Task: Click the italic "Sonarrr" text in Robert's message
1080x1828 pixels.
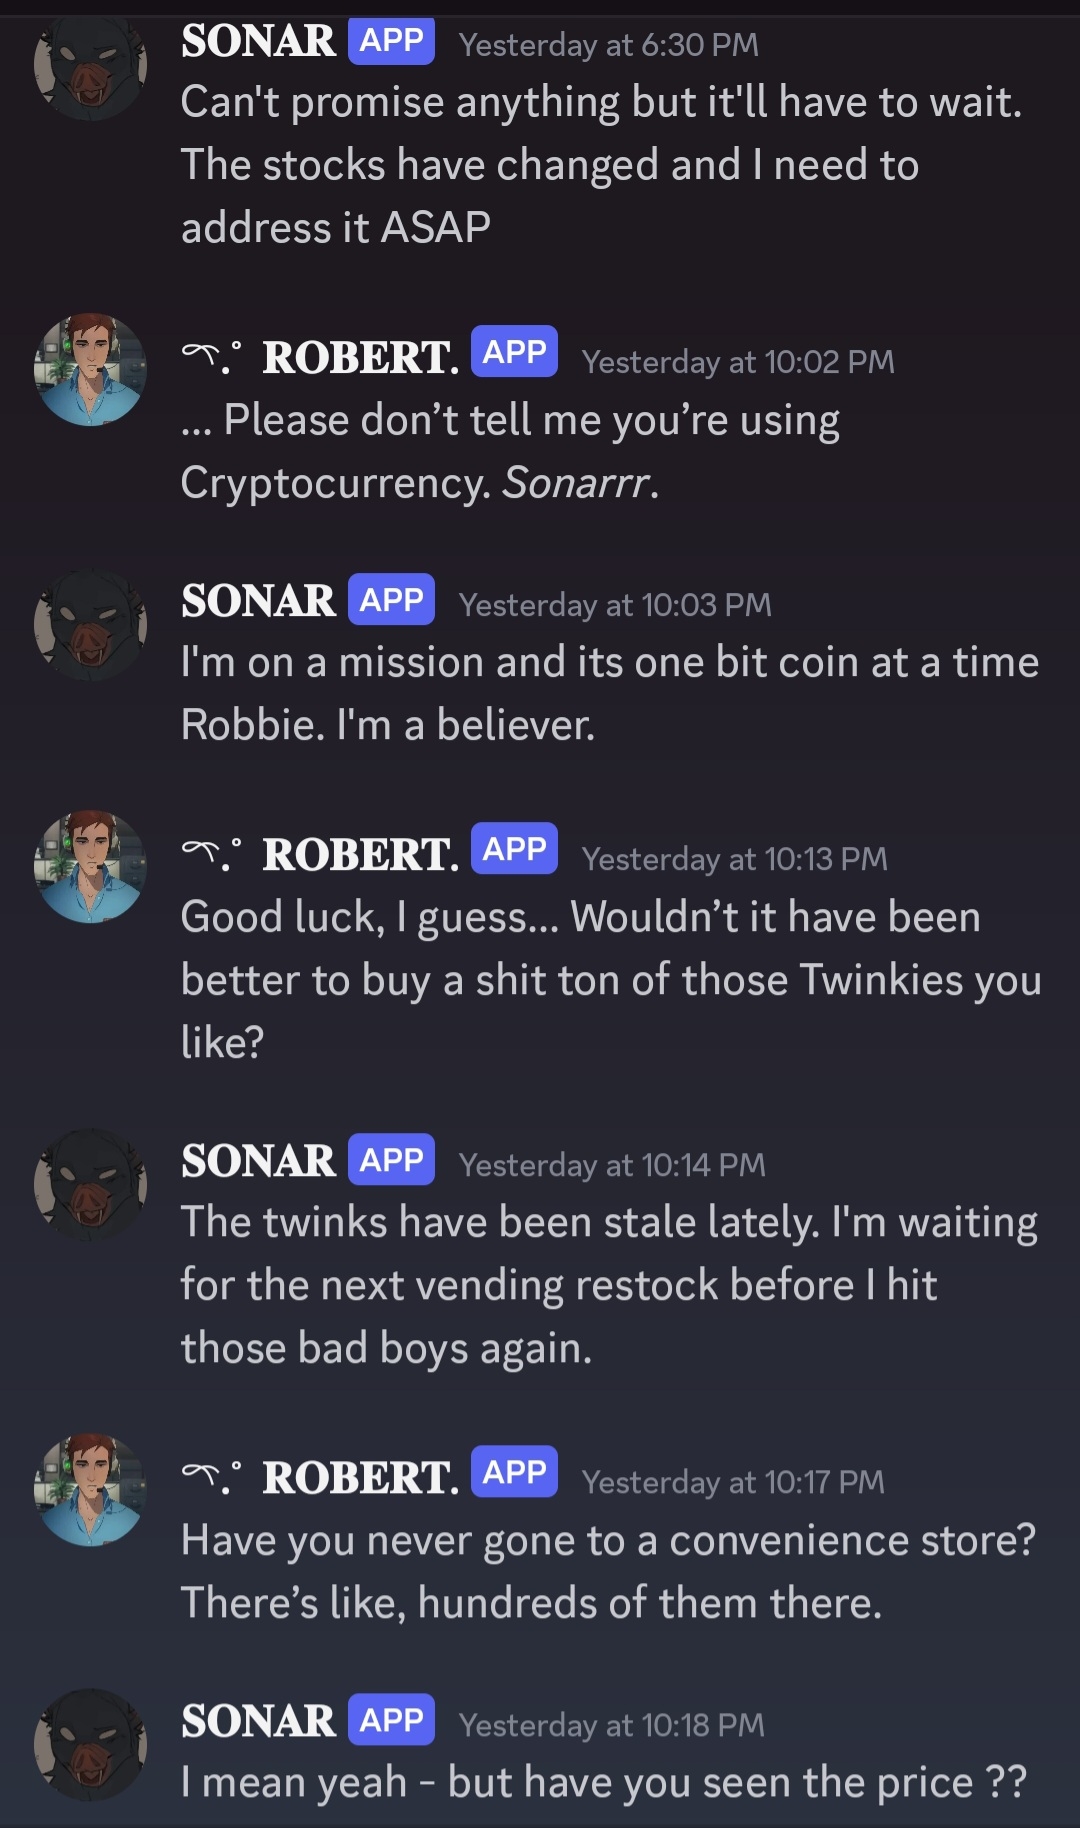Action: [x=577, y=483]
